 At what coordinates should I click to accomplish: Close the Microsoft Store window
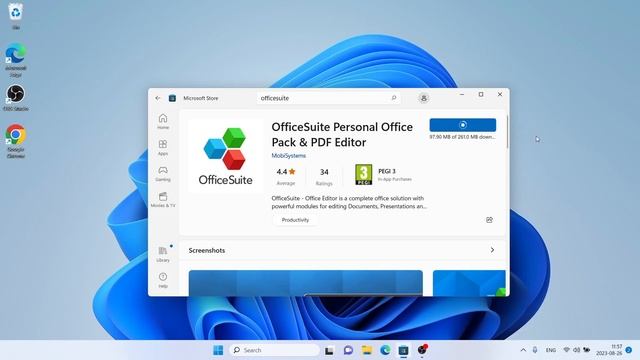(x=500, y=94)
